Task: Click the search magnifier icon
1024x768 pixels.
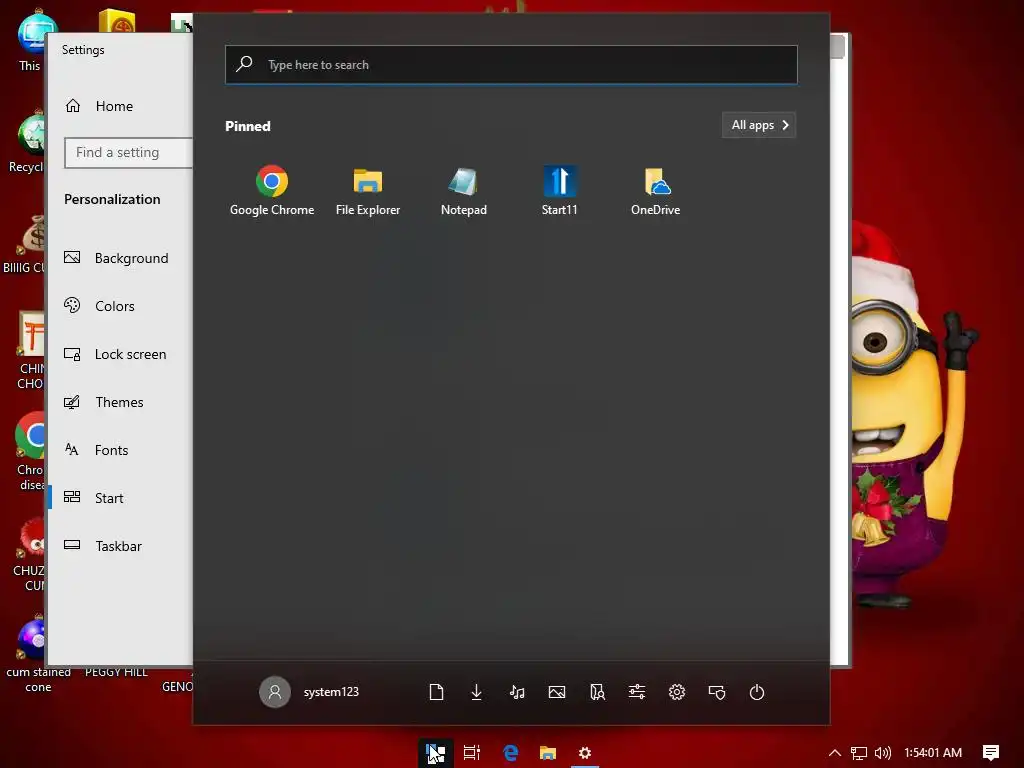Action: [244, 63]
